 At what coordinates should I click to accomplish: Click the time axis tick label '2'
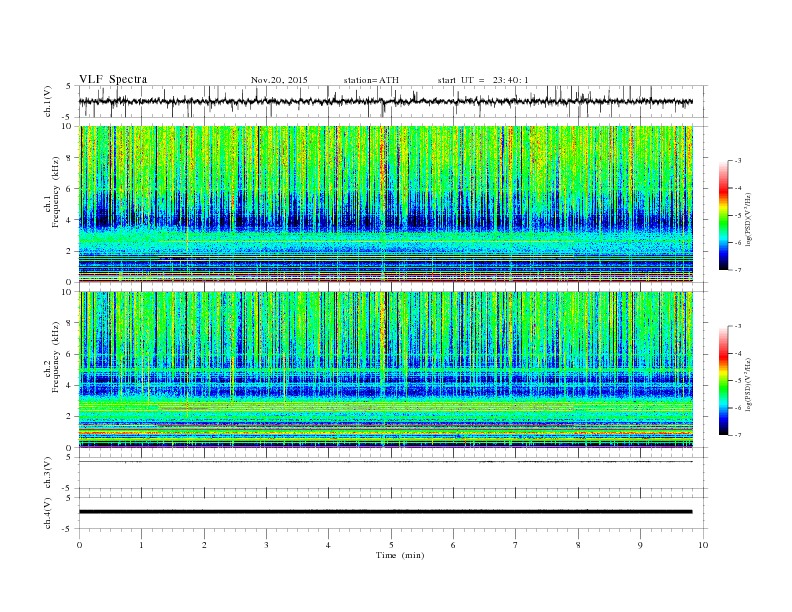[204, 545]
